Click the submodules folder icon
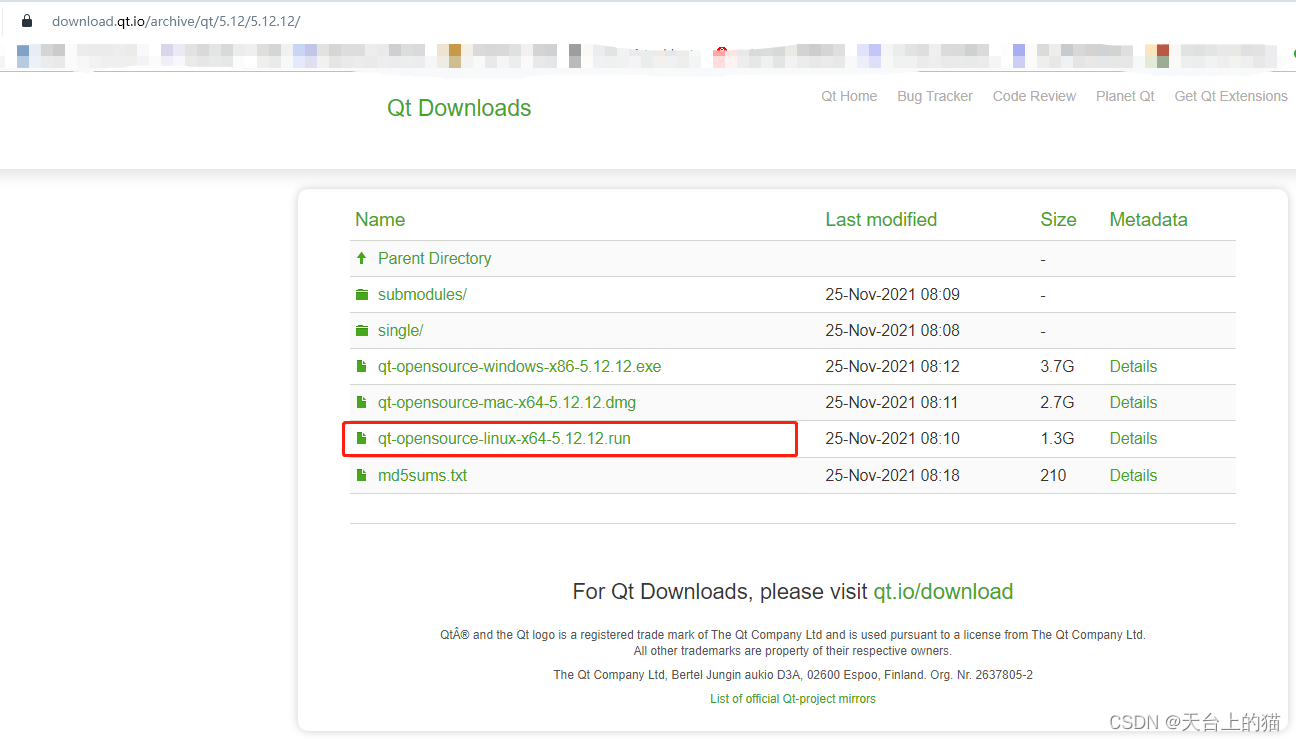 (361, 294)
